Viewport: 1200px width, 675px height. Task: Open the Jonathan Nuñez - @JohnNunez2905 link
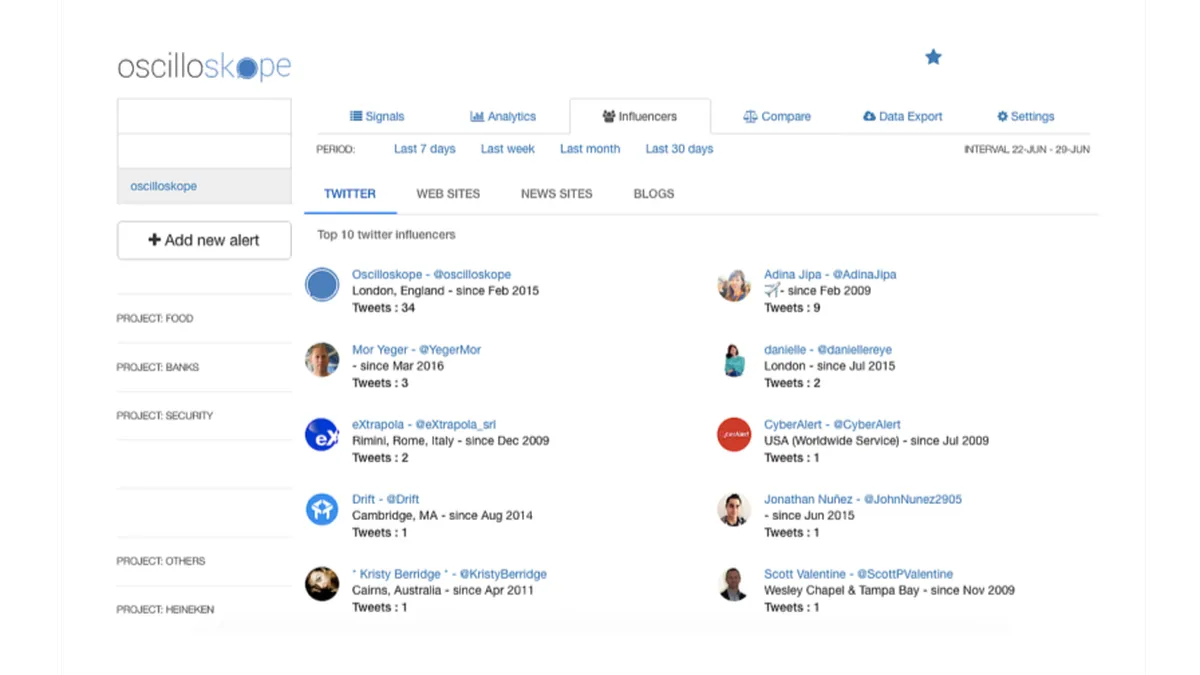coord(863,499)
